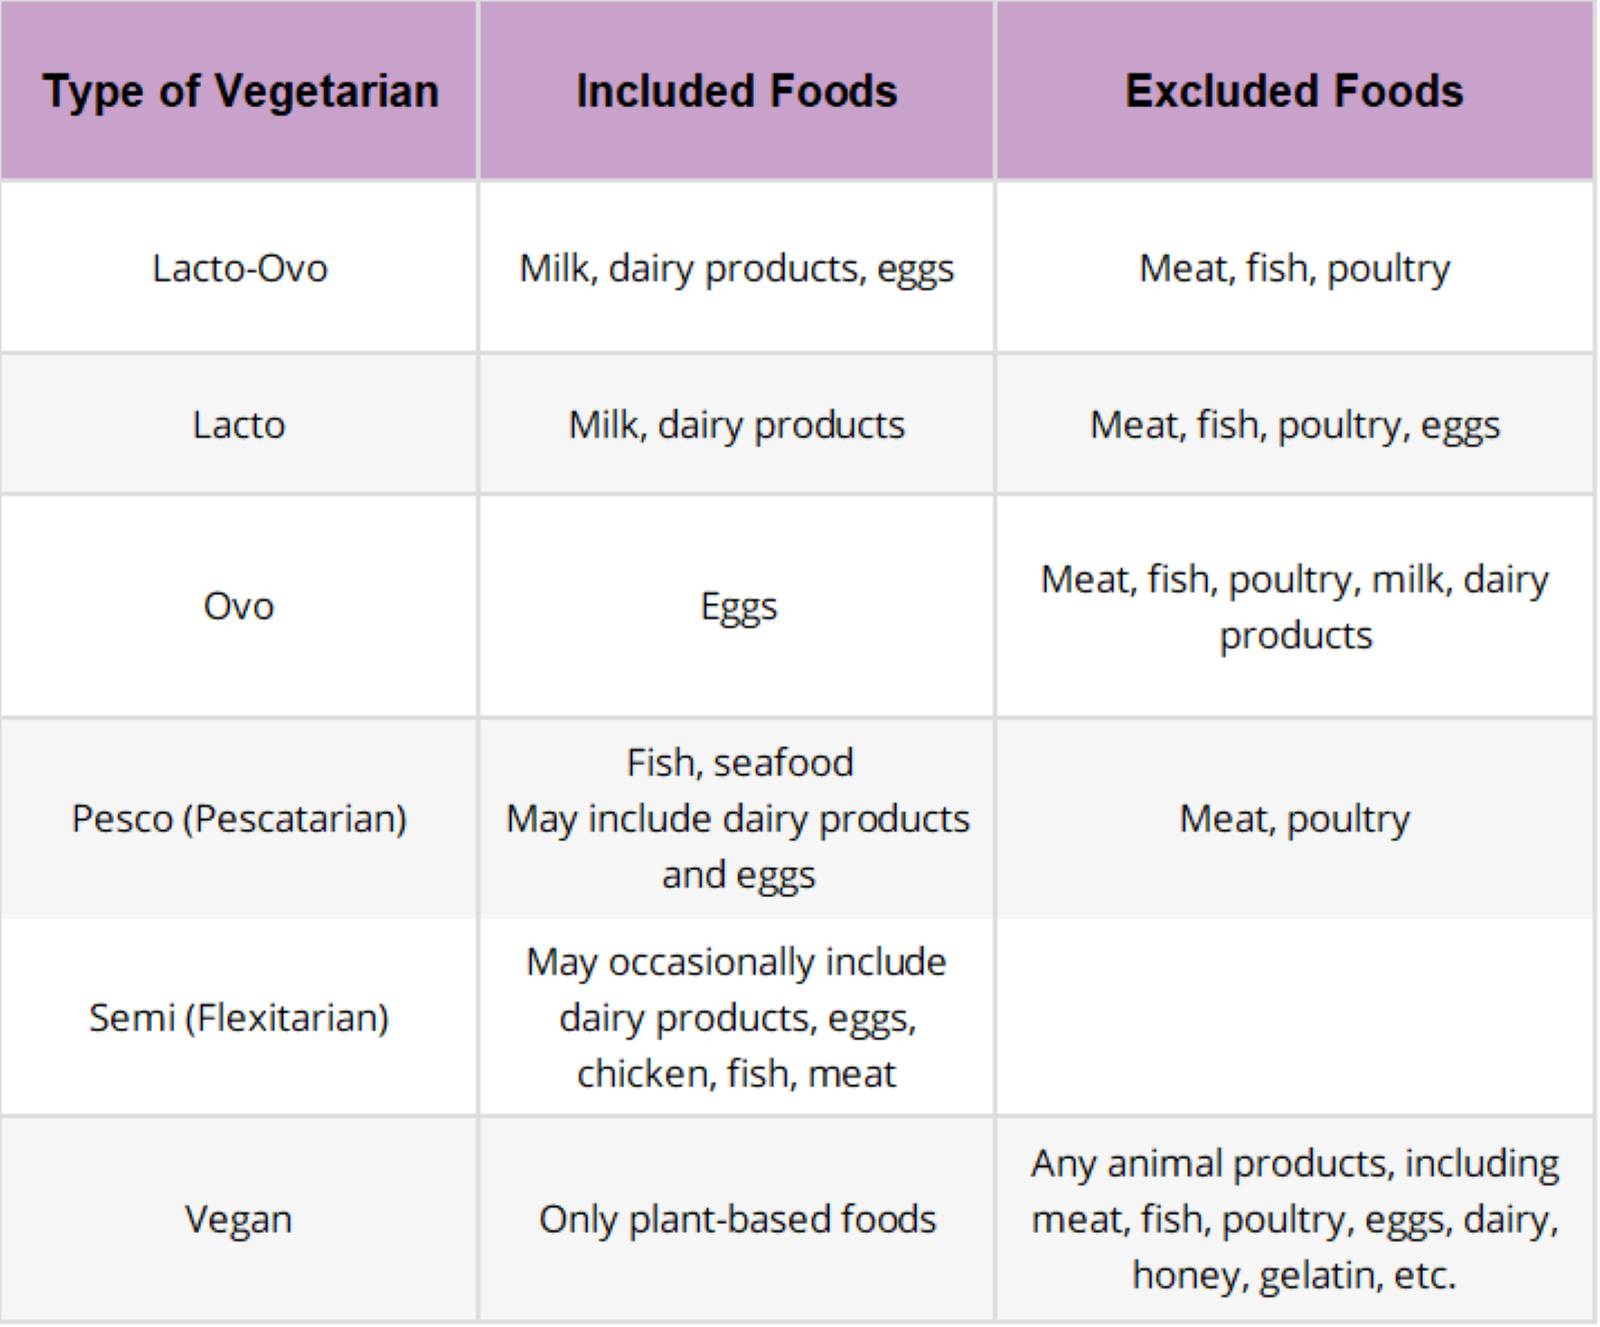The height and width of the screenshot is (1327, 1600).
Task: Click the Ovo type cell
Action: click(x=239, y=606)
